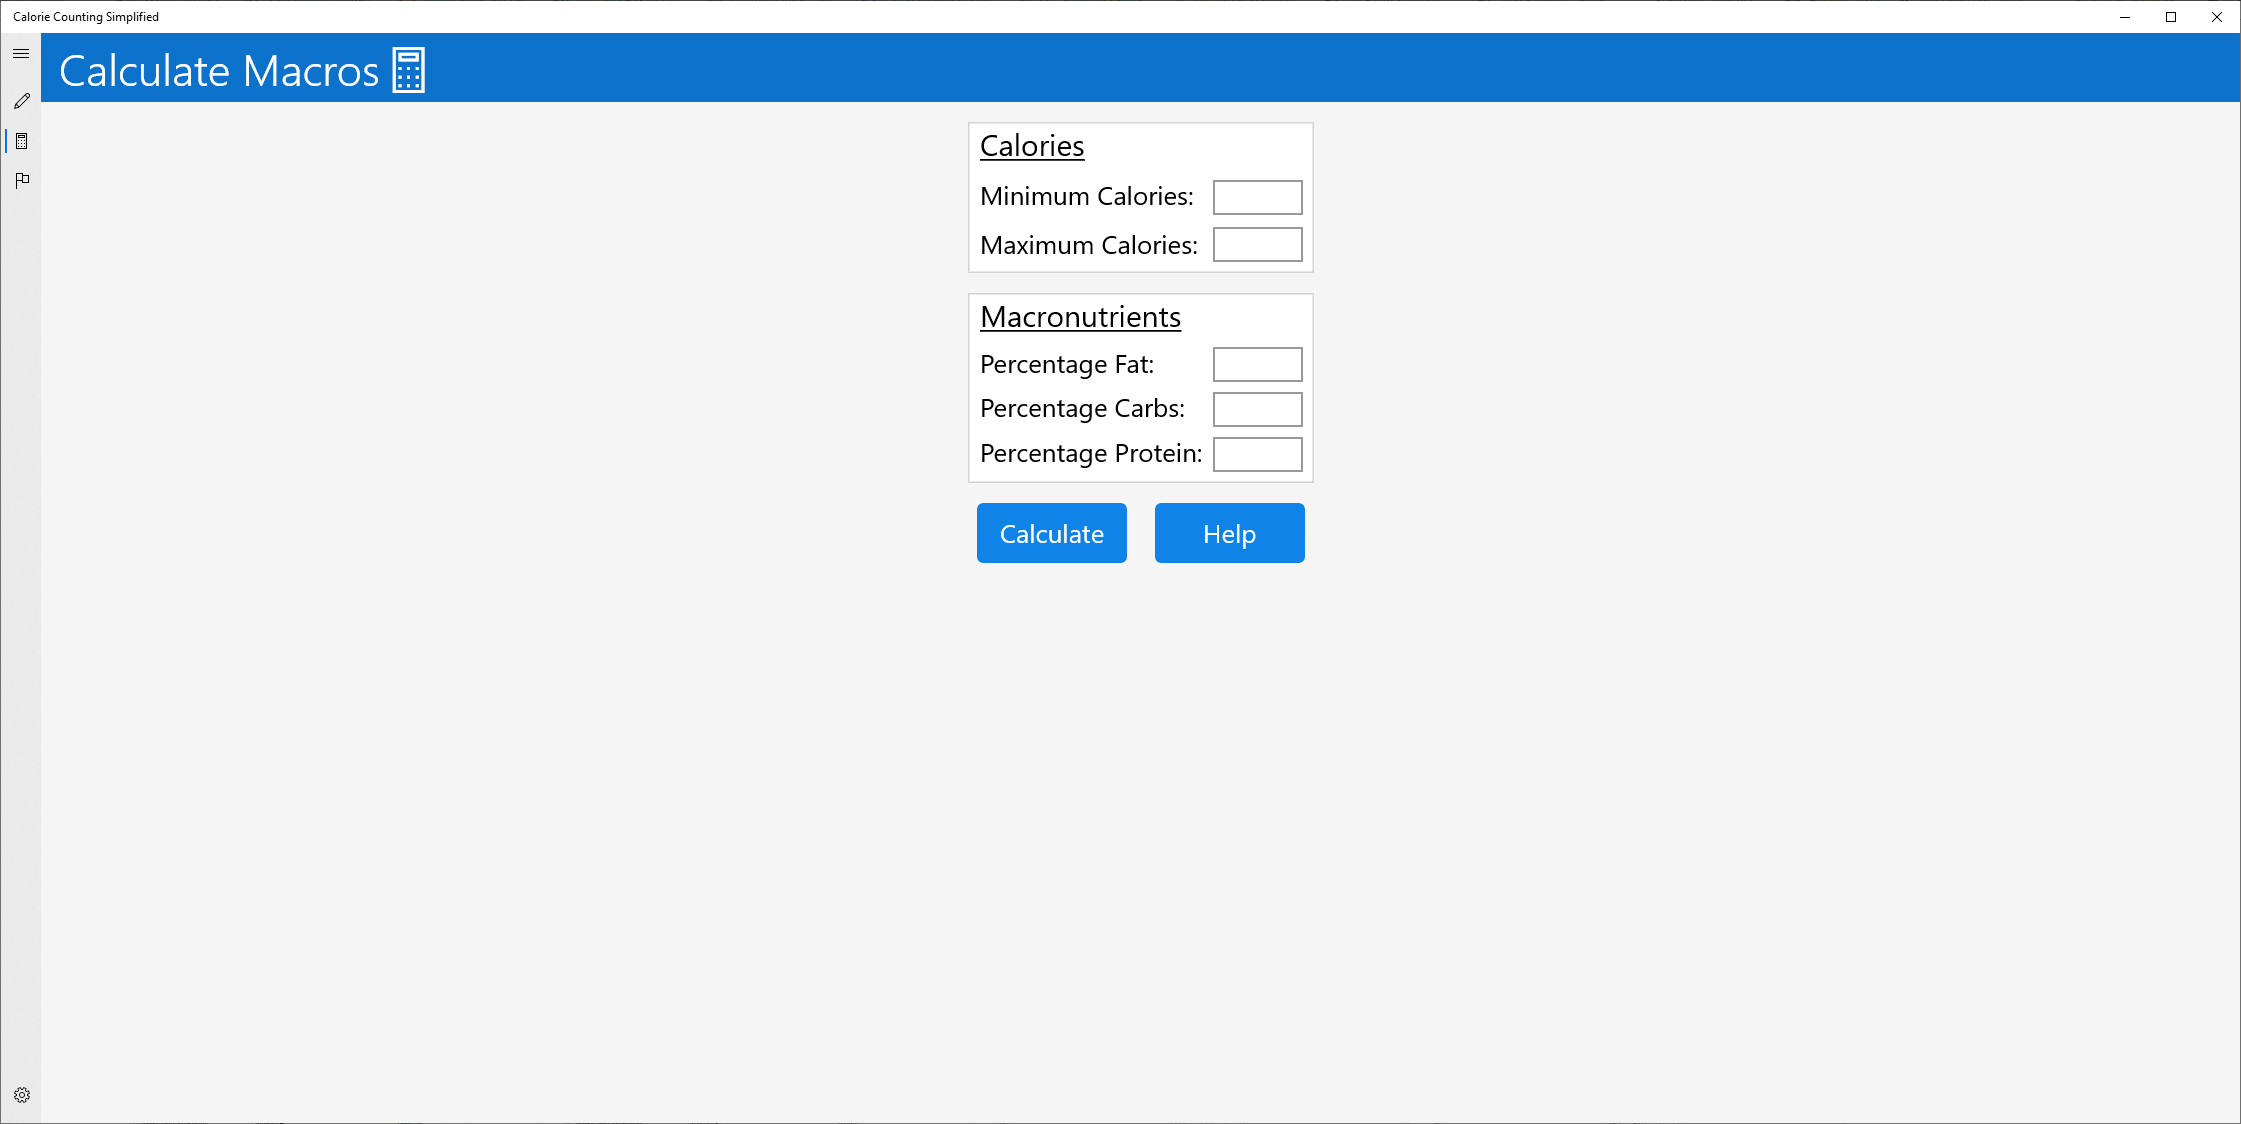Focus the Maximum Calories input box

[x=1257, y=245]
